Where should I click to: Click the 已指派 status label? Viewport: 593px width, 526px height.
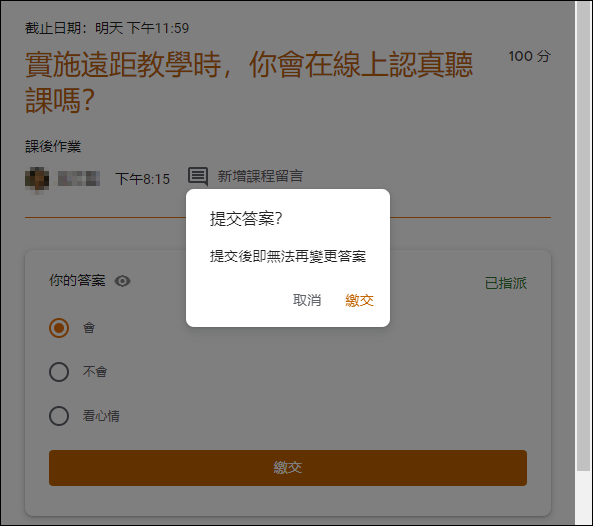(506, 283)
